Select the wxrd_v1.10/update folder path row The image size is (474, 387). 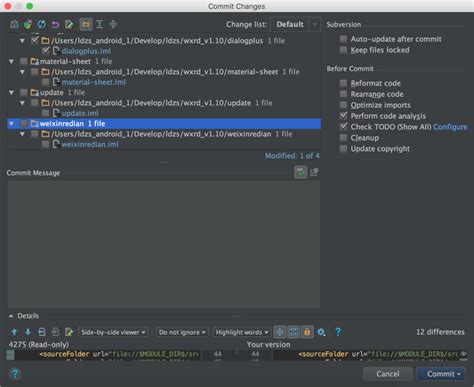[x=164, y=103]
